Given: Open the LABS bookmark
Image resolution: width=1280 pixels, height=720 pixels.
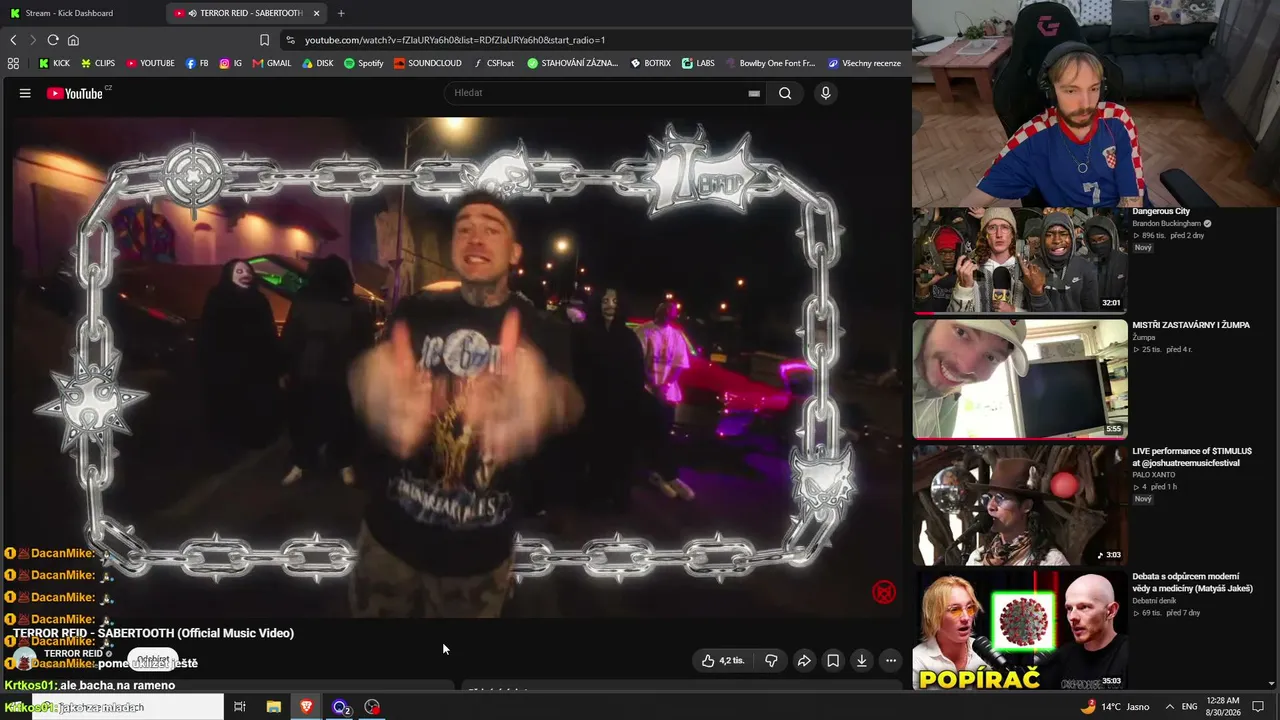Looking at the screenshot, I should coord(698,63).
